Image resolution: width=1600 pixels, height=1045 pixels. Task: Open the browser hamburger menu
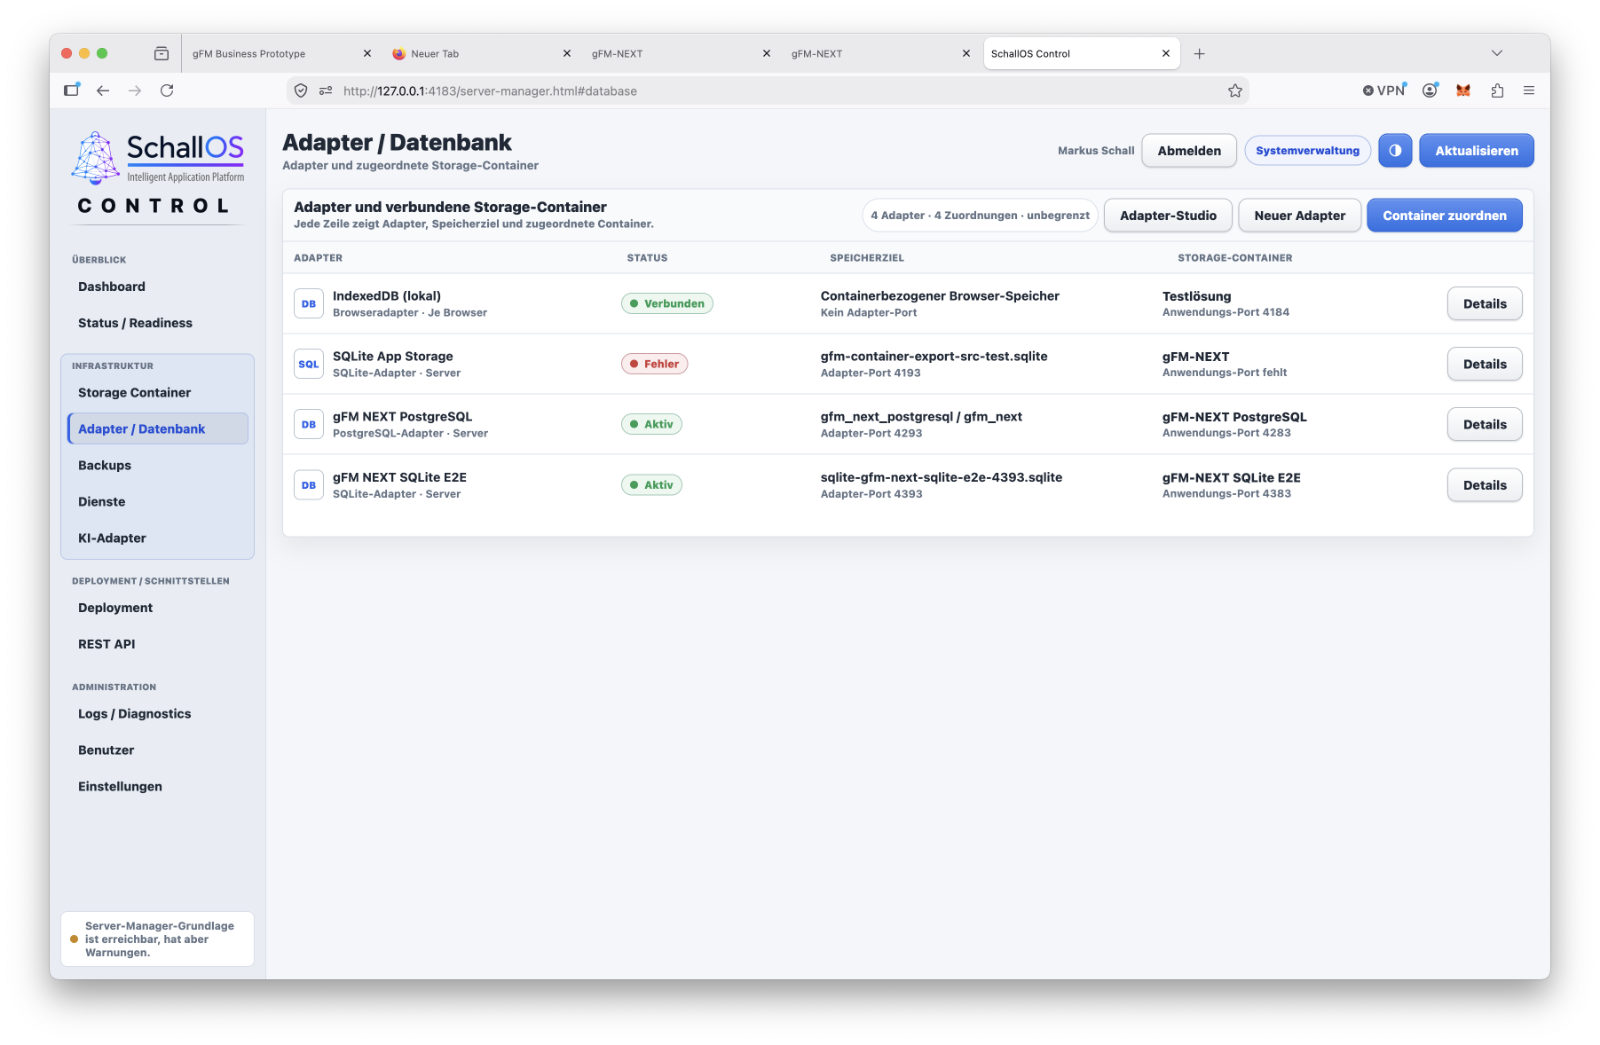(1529, 90)
